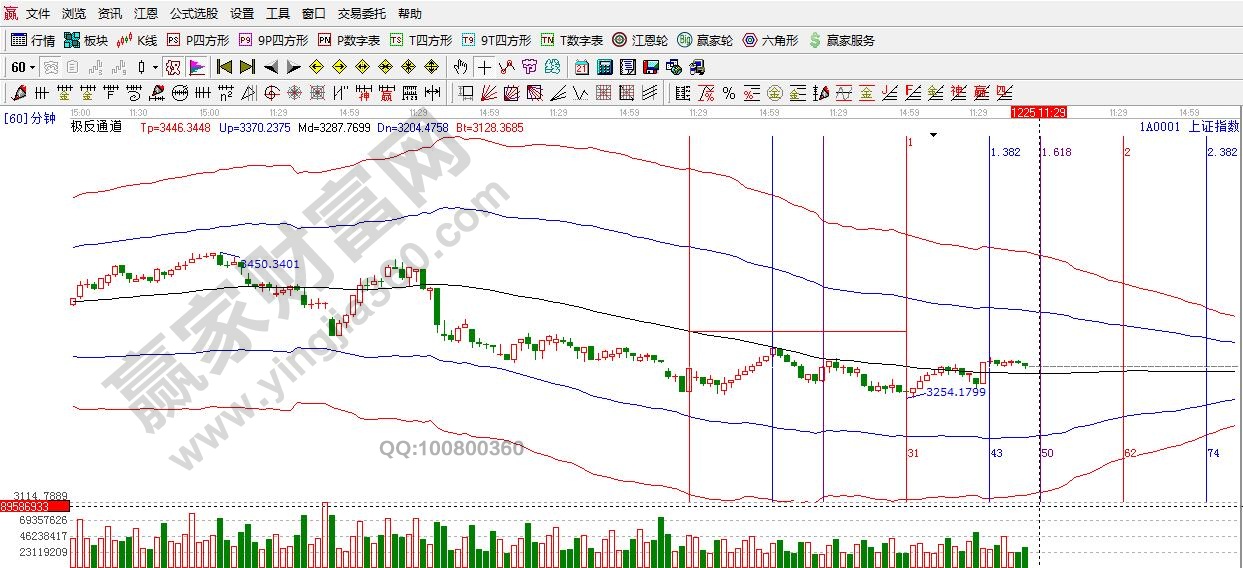Image resolution: width=1243 pixels, height=568 pixels.
Task: Open the 六角形 hexagon tool
Action: [770, 41]
